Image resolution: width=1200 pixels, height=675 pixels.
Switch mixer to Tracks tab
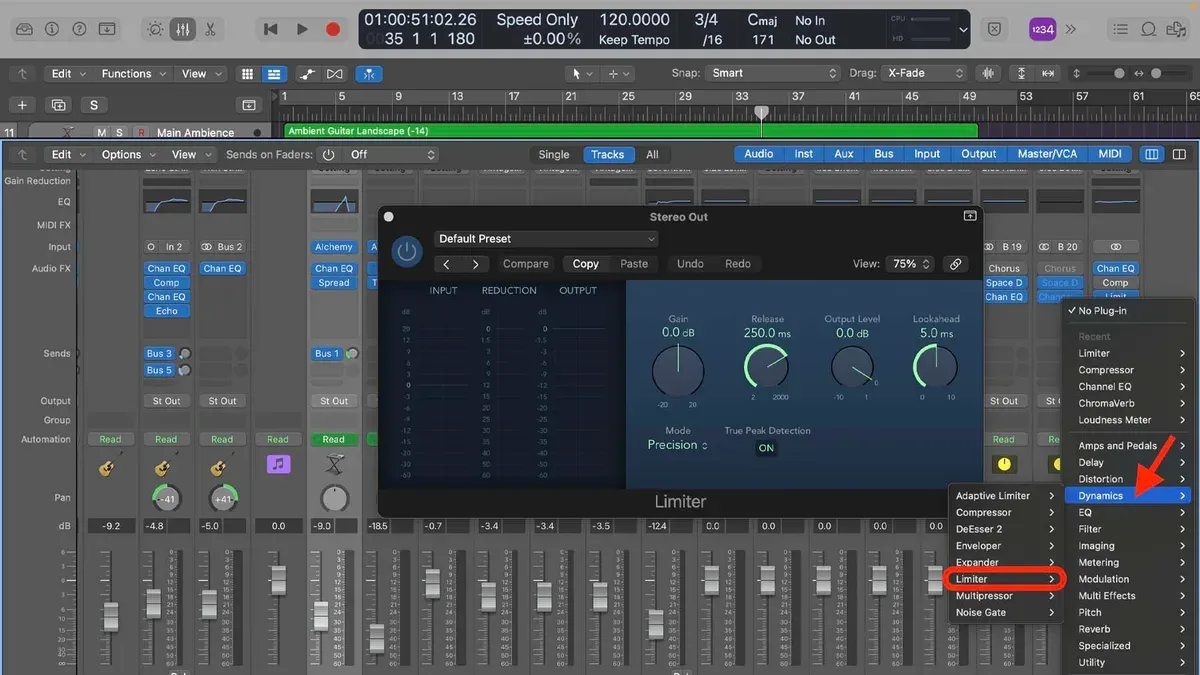(x=607, y=155)
